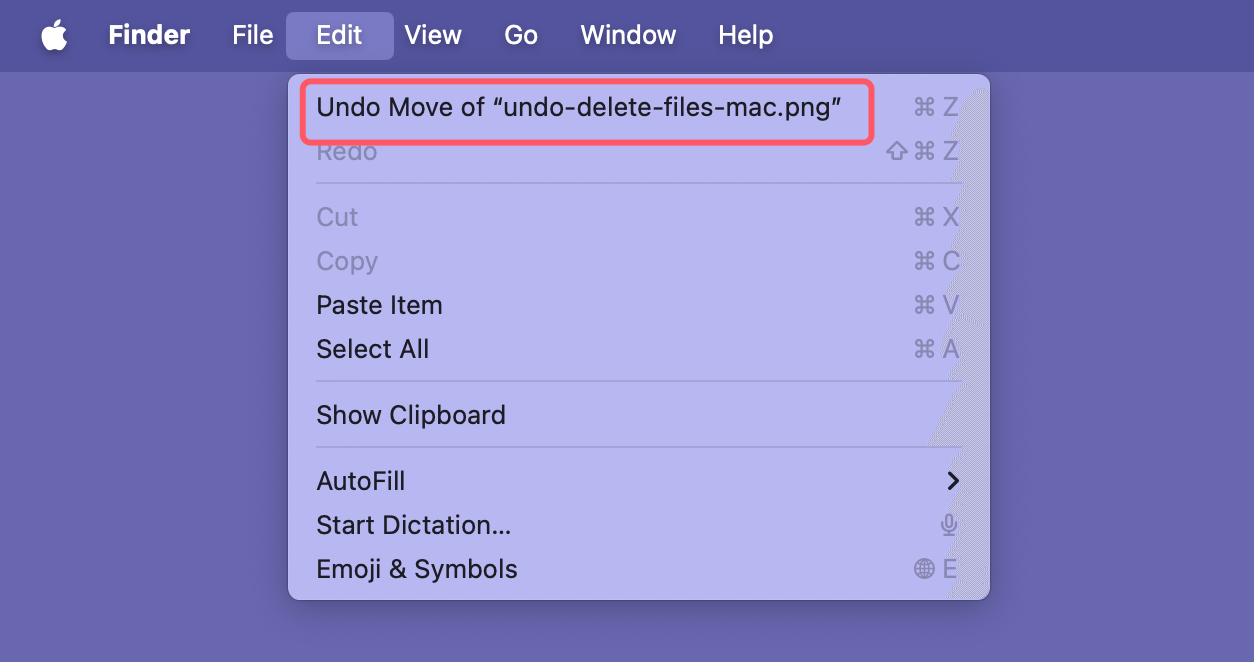1254x662 pixels.
Task: Click the ⌘A shortcut beside Select All
Action: (936, 349)
